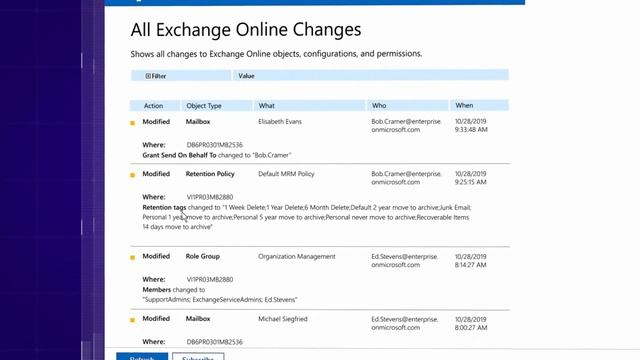Click the 8:14:27 AM timestamp
Screen dimensions: 640x360
coord(471,265)
